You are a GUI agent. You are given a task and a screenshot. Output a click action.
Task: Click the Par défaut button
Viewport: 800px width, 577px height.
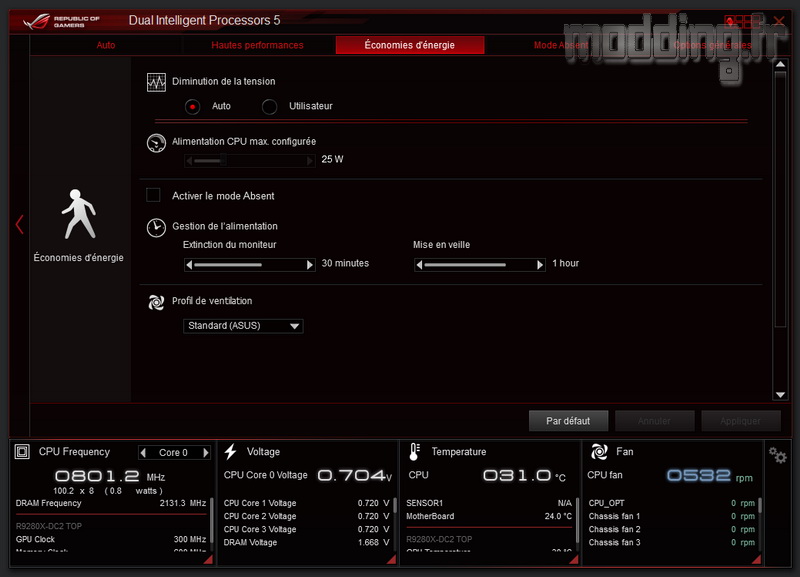click(568, 421)
